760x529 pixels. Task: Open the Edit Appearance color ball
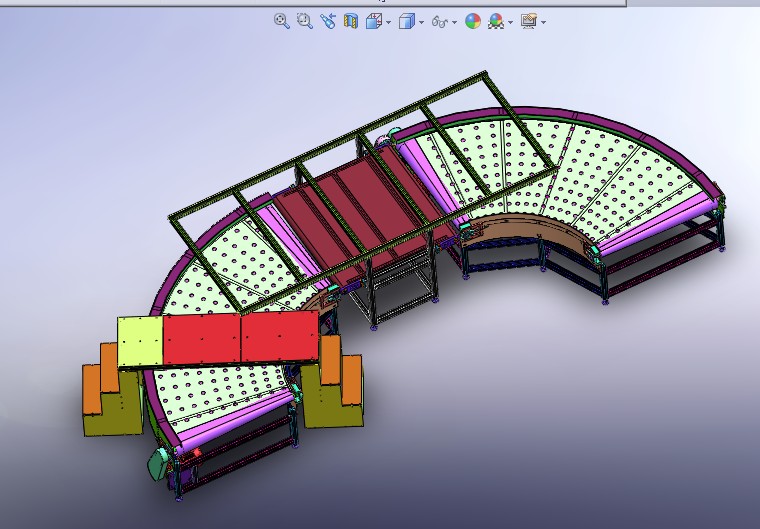click(x=473, y=21)
